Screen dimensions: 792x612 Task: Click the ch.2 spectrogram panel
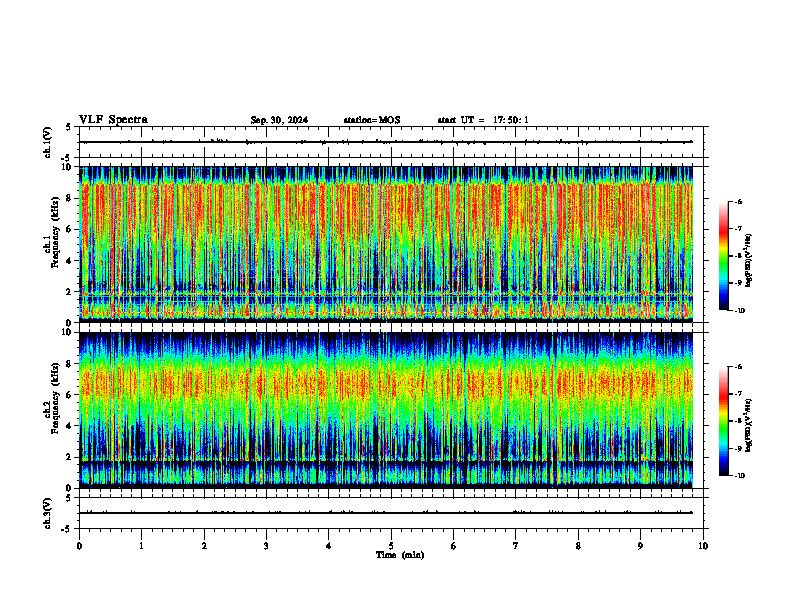[x=386, y=410]
